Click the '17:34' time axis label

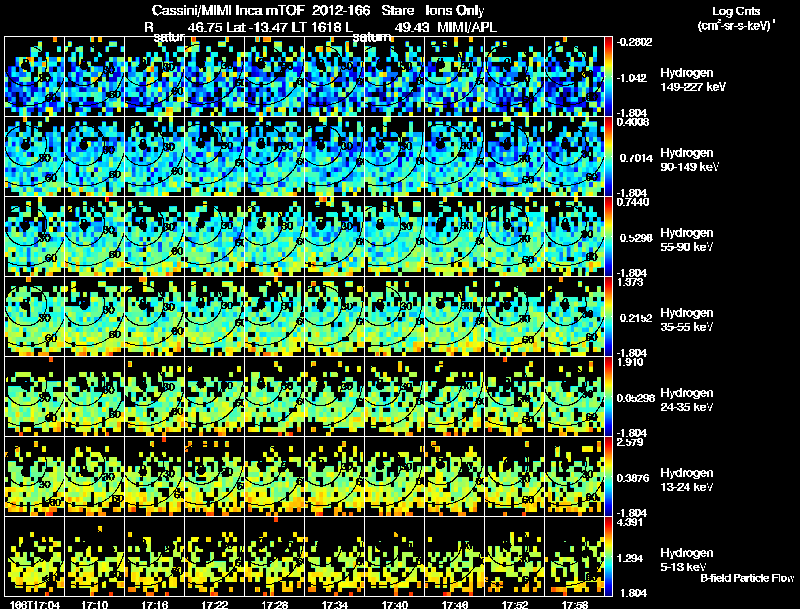(x=335, y=605)
